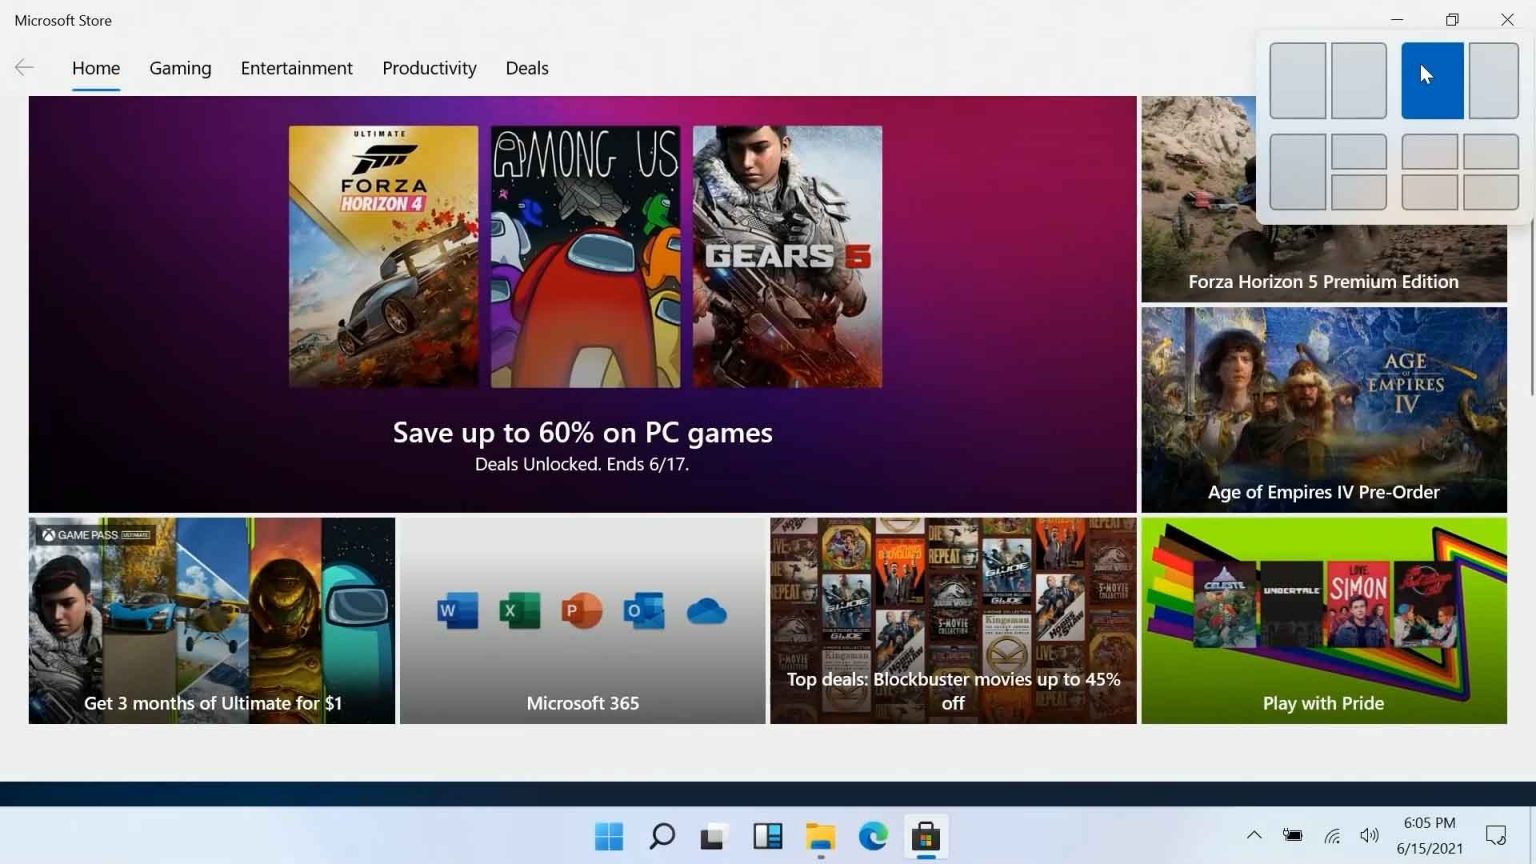This screenshot has height=864, width=1536.
Task: Open the volume control from the system tray
Action: coord(1369,835)
